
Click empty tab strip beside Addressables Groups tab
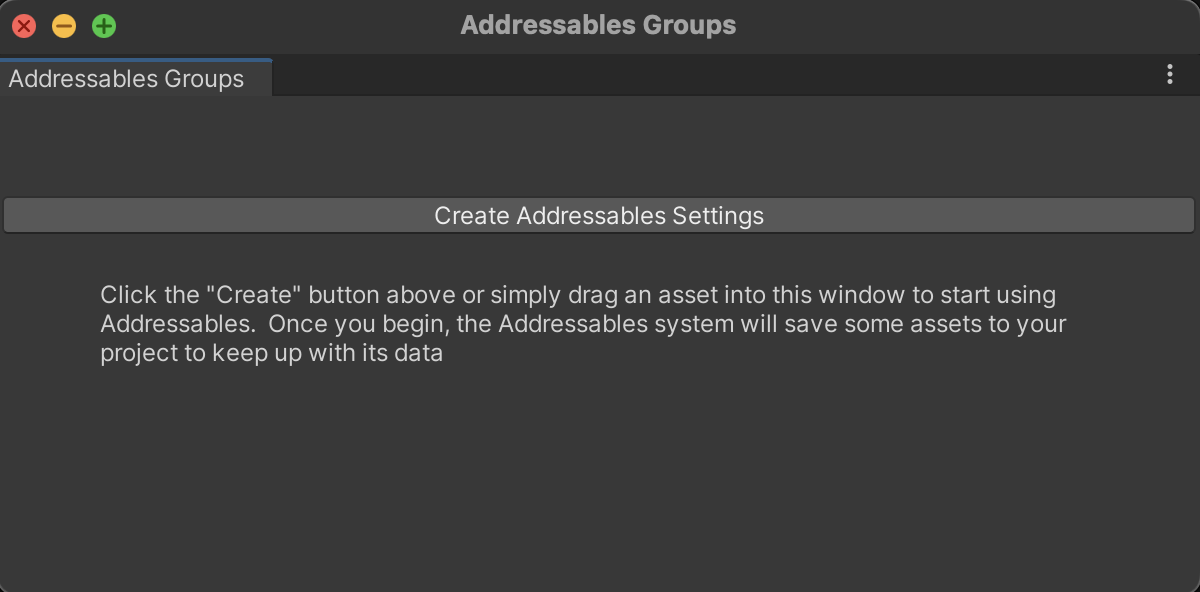pos(700,76)
